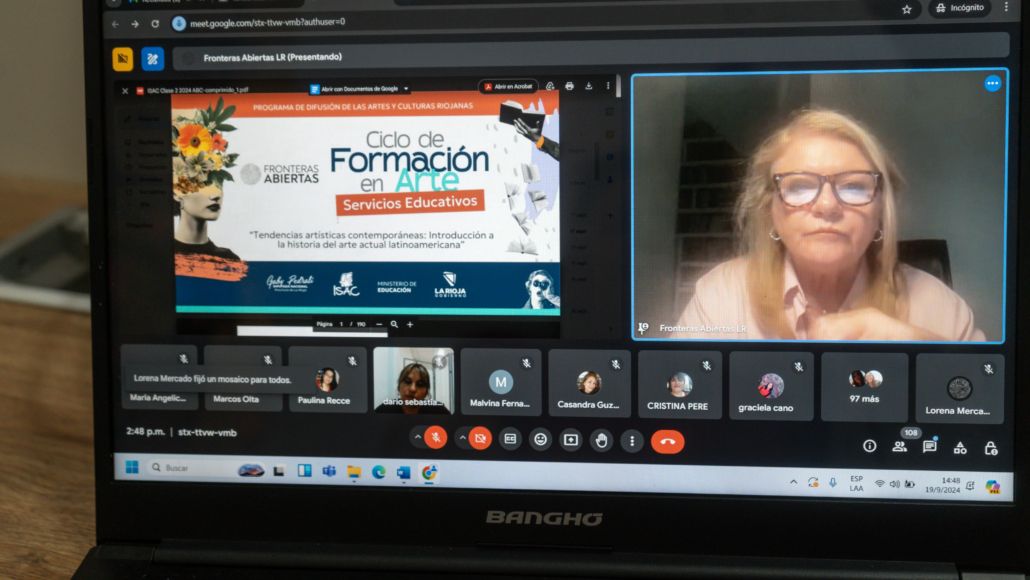The height and width of the screenshot is (580, 1030).
Task: Open File Explorer from taskbar
Action: (353, 472)
